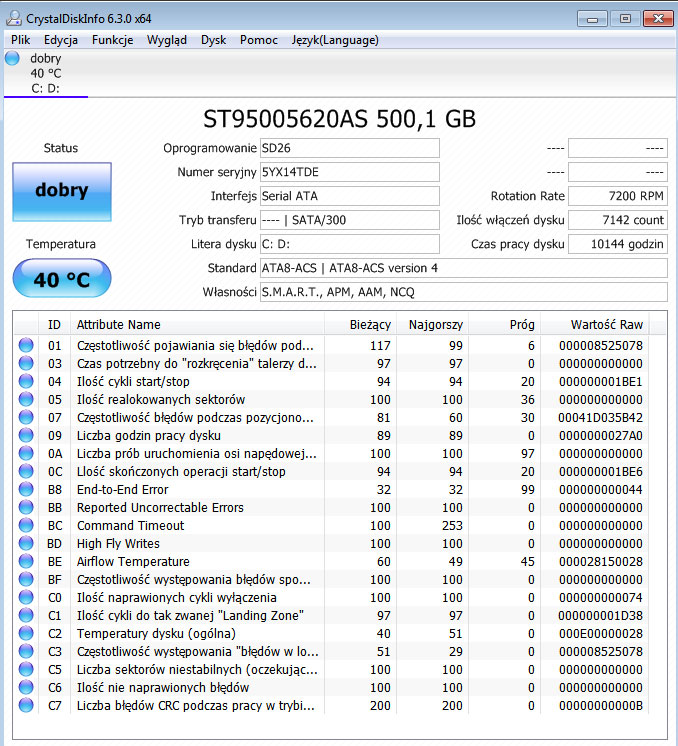This screenshot has width=678, height=746.
Task: Click status orb for attribute C7
Action: click(26, 705)
